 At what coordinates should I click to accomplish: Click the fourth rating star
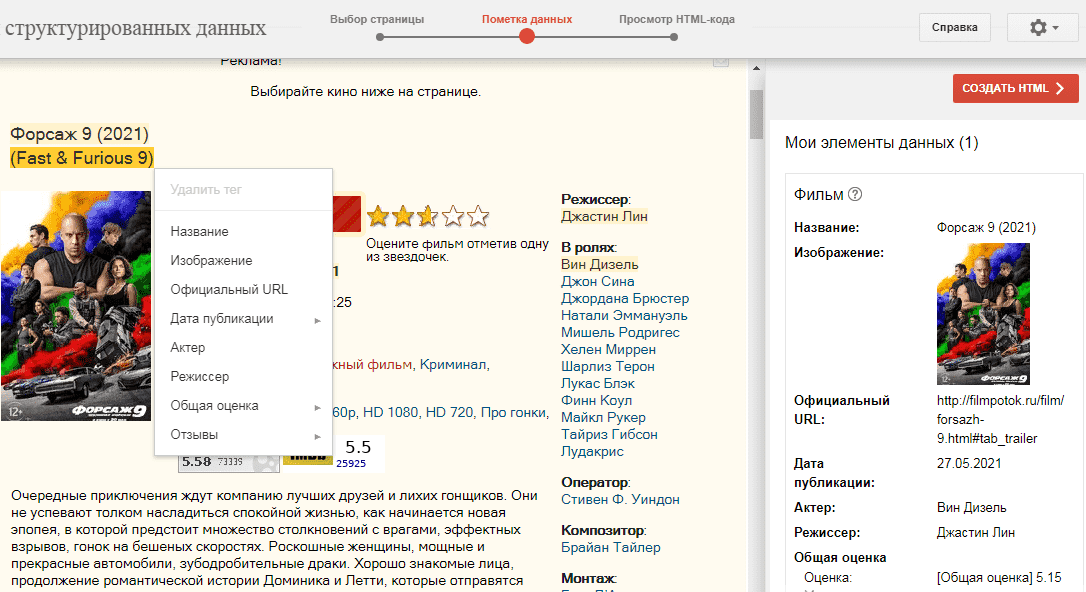pos(453,217)
